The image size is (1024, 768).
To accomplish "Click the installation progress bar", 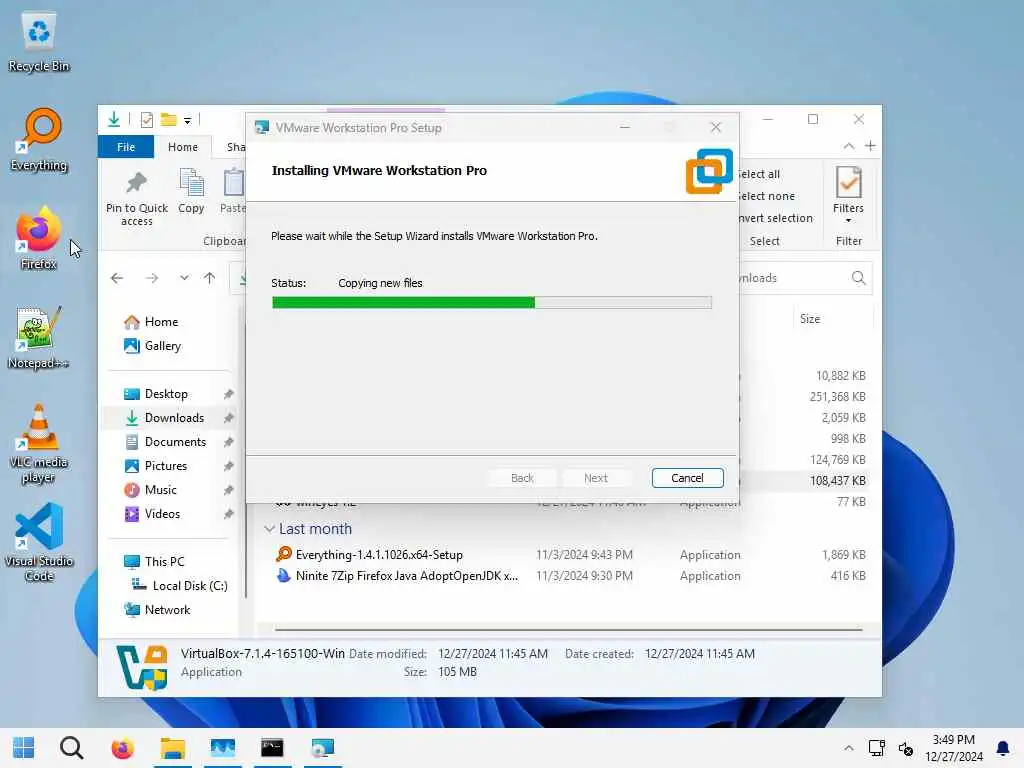I will (492, 302).
